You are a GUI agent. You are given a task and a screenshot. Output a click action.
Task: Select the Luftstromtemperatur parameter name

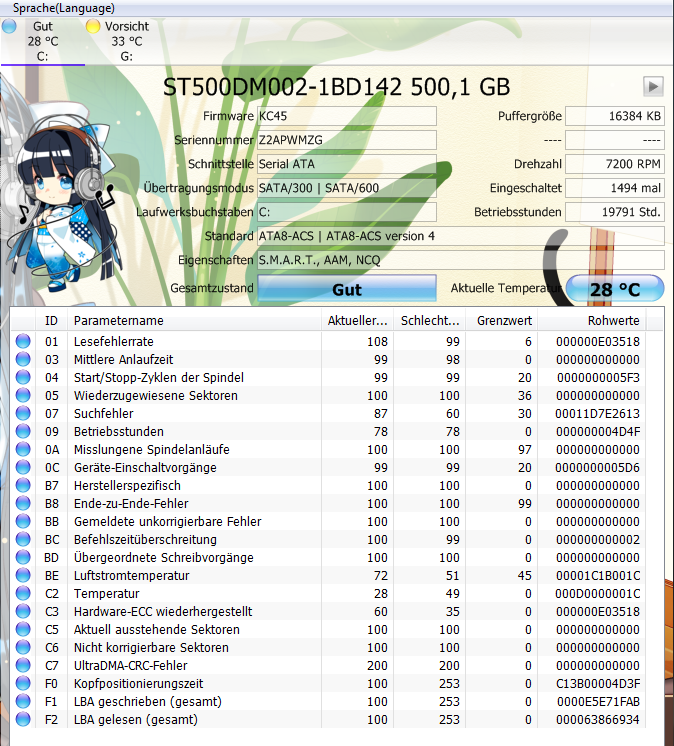tap(131, 576)
